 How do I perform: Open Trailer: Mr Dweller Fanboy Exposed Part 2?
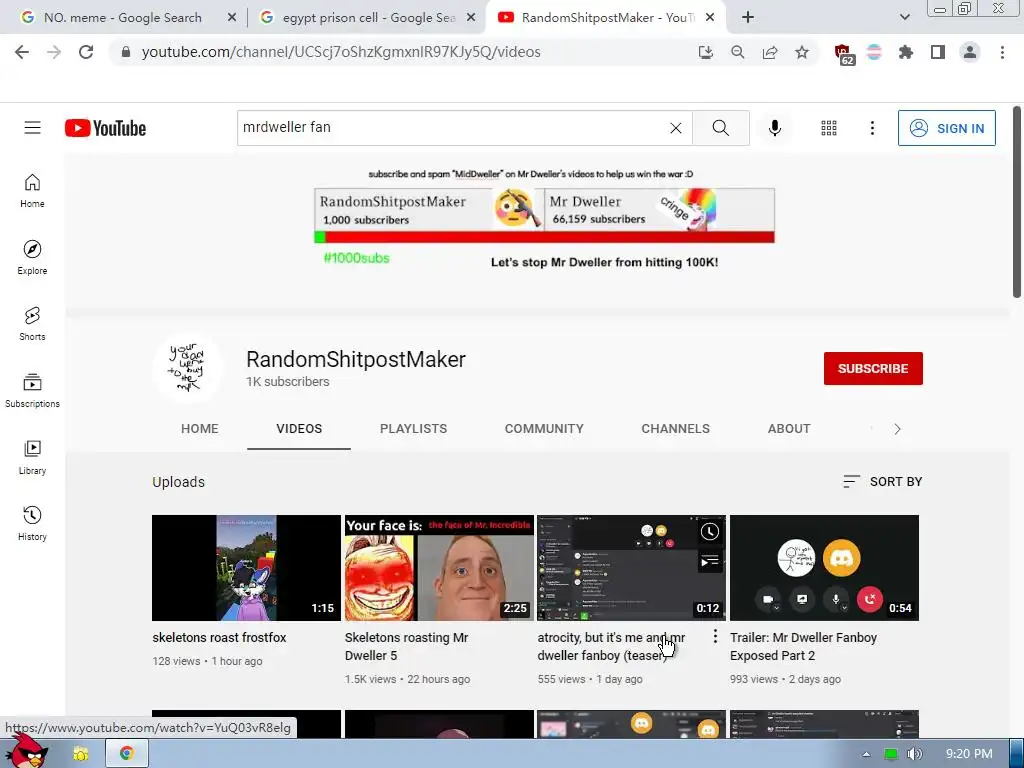[x=803, y=647]
